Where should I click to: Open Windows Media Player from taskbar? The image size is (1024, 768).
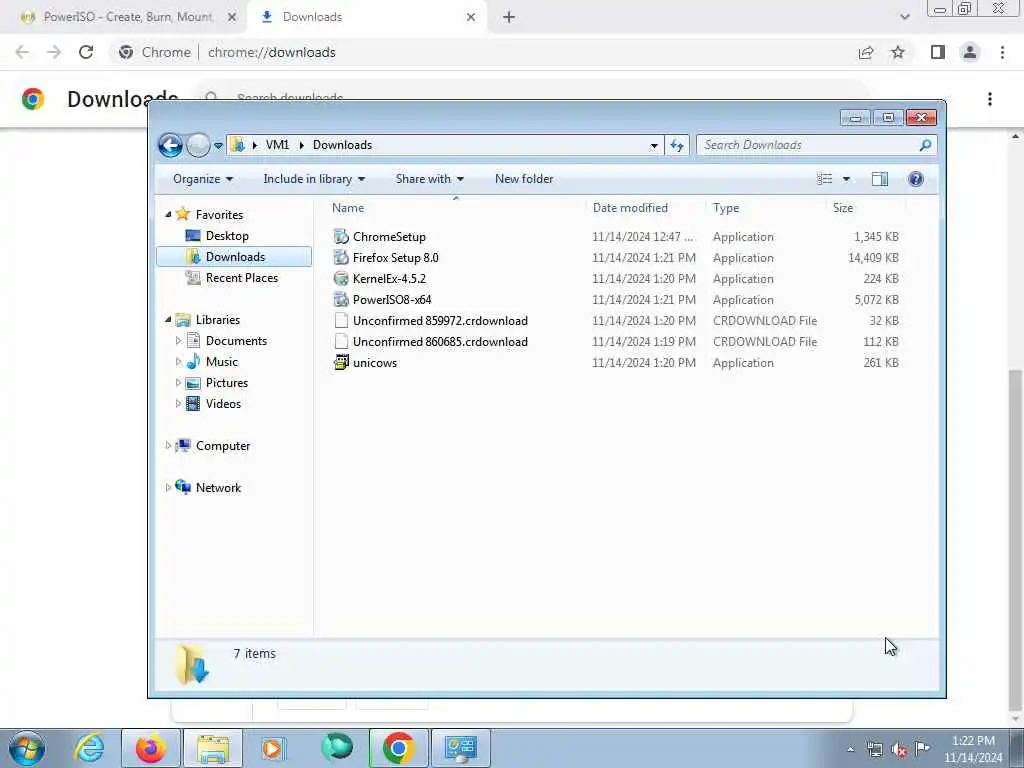point(272,748)
